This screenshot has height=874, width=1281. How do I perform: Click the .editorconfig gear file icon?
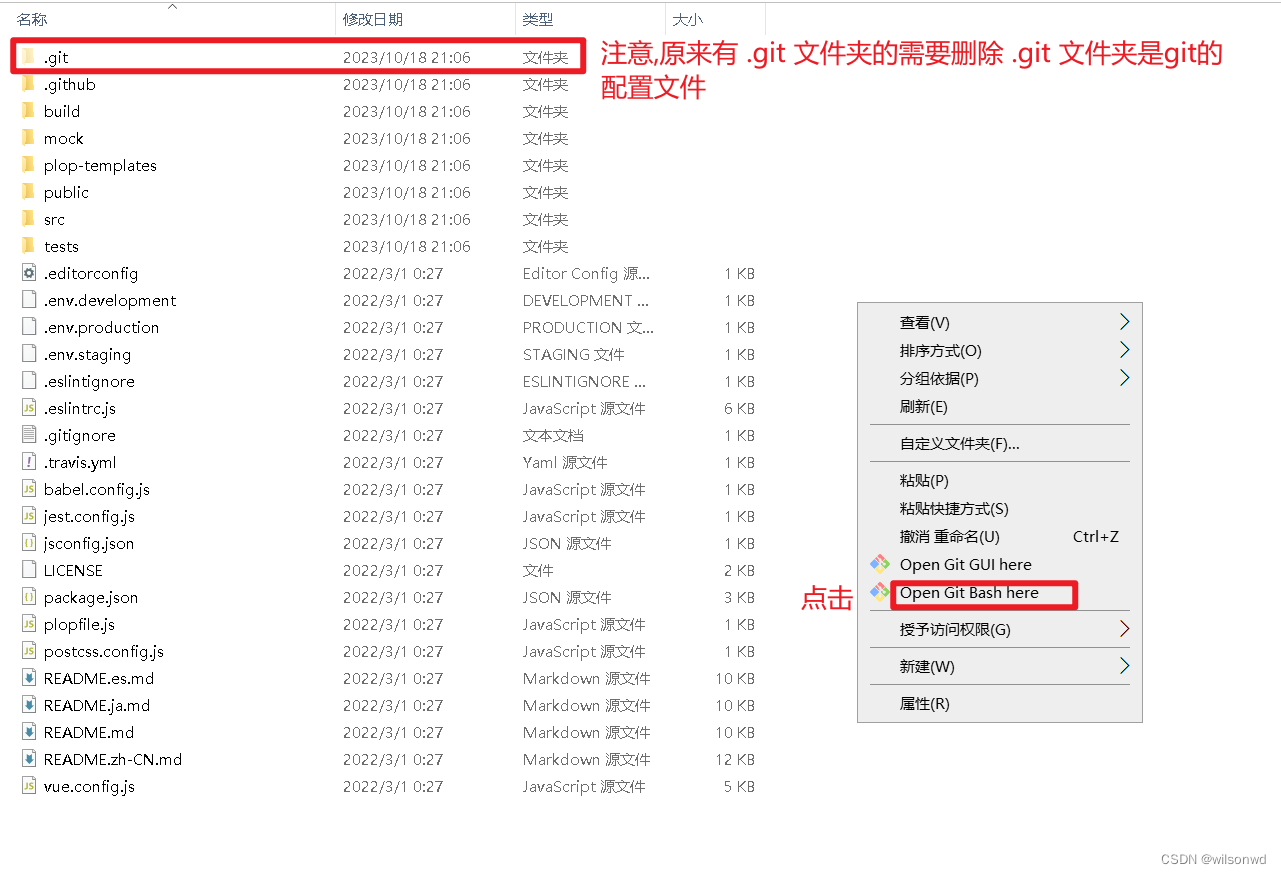click(28, 273)
